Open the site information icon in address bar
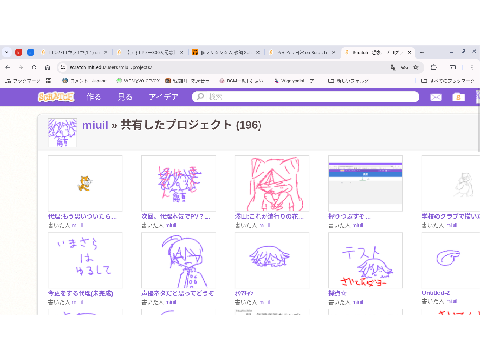Screen dimensions: 480x360 [63, 67]
